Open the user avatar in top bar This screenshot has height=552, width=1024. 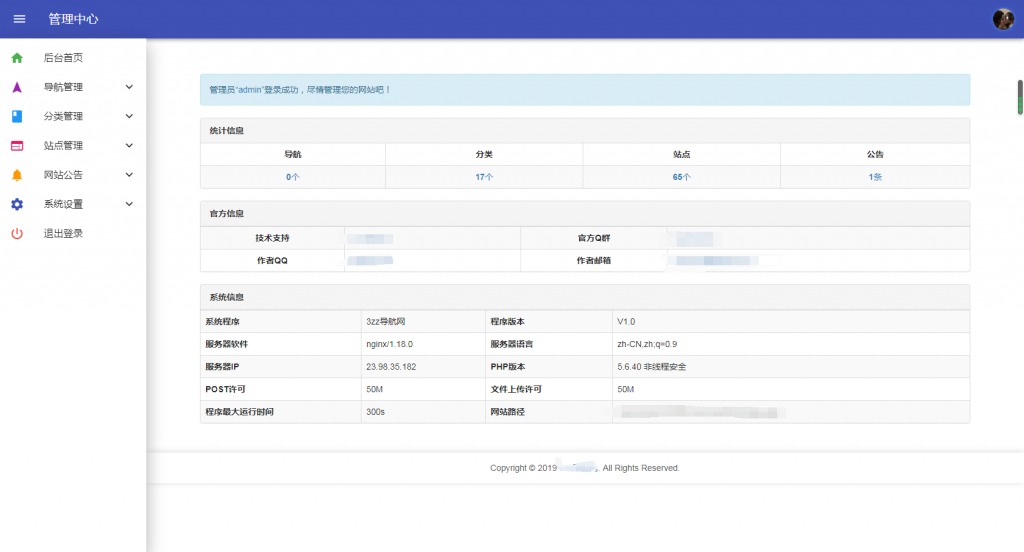[1003, 19]
